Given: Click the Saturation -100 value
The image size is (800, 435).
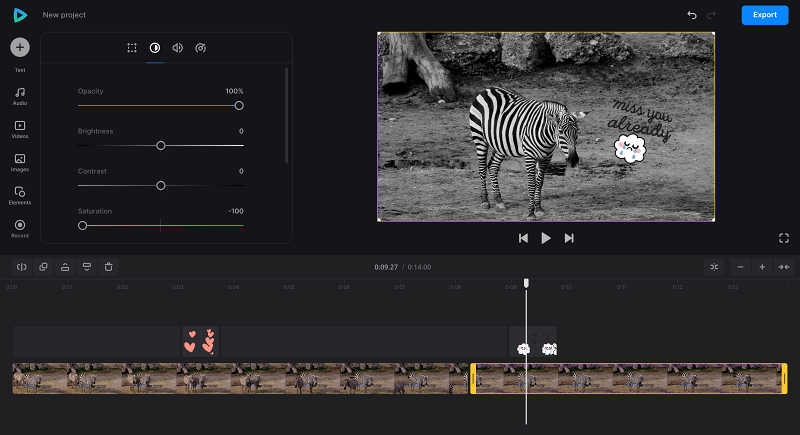Looking at the screenshot, I should [x=236, y=211].
